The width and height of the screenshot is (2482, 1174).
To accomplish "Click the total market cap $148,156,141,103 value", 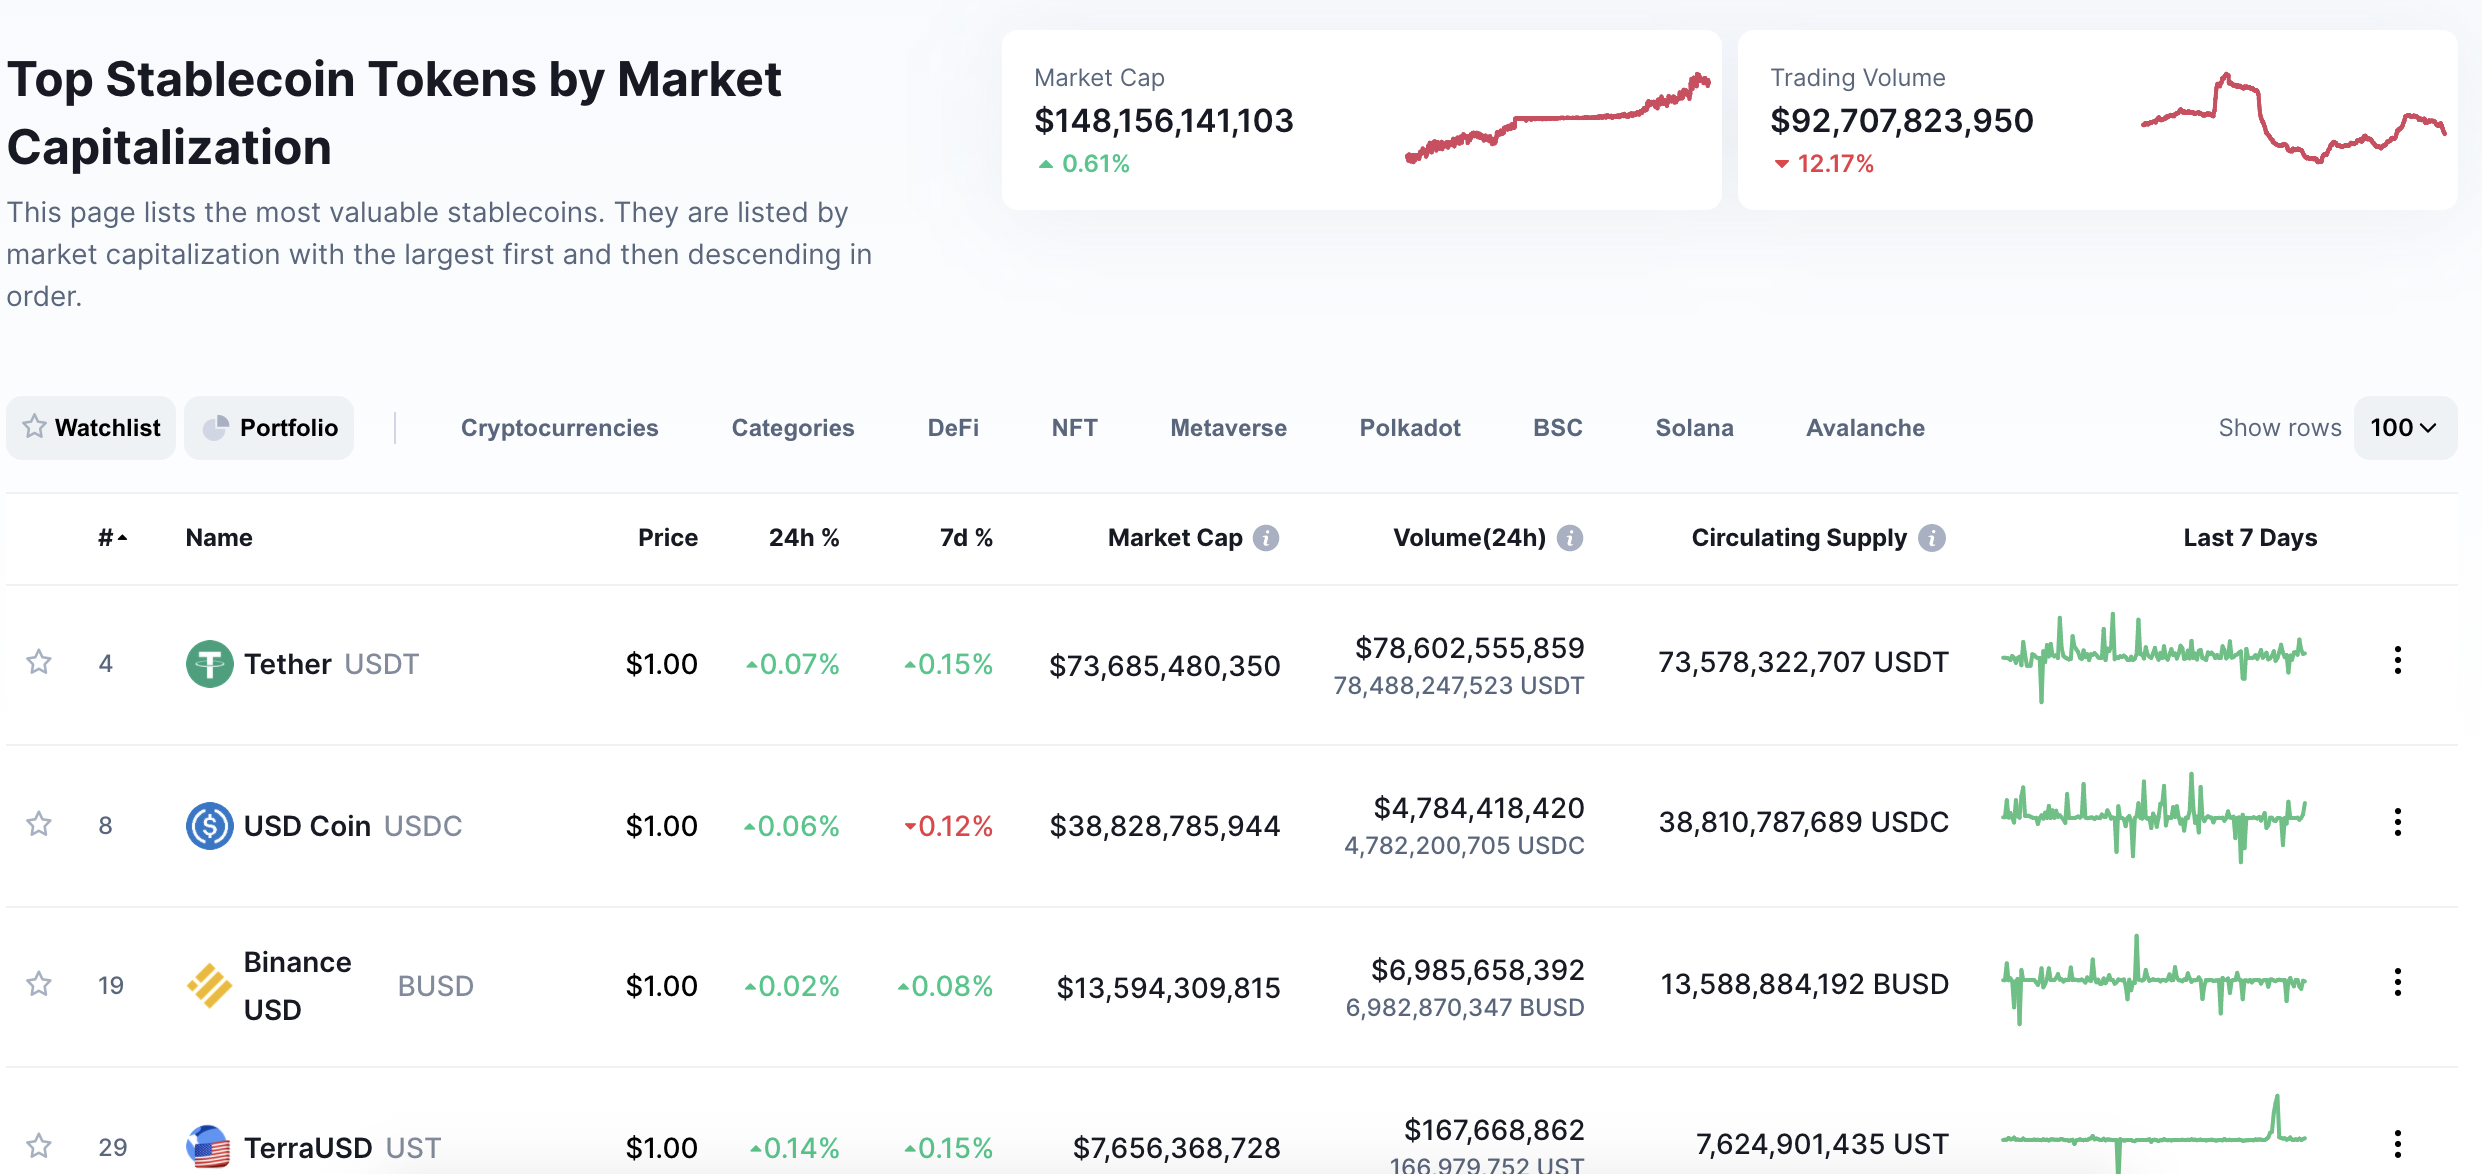I will click(1164, 121).
